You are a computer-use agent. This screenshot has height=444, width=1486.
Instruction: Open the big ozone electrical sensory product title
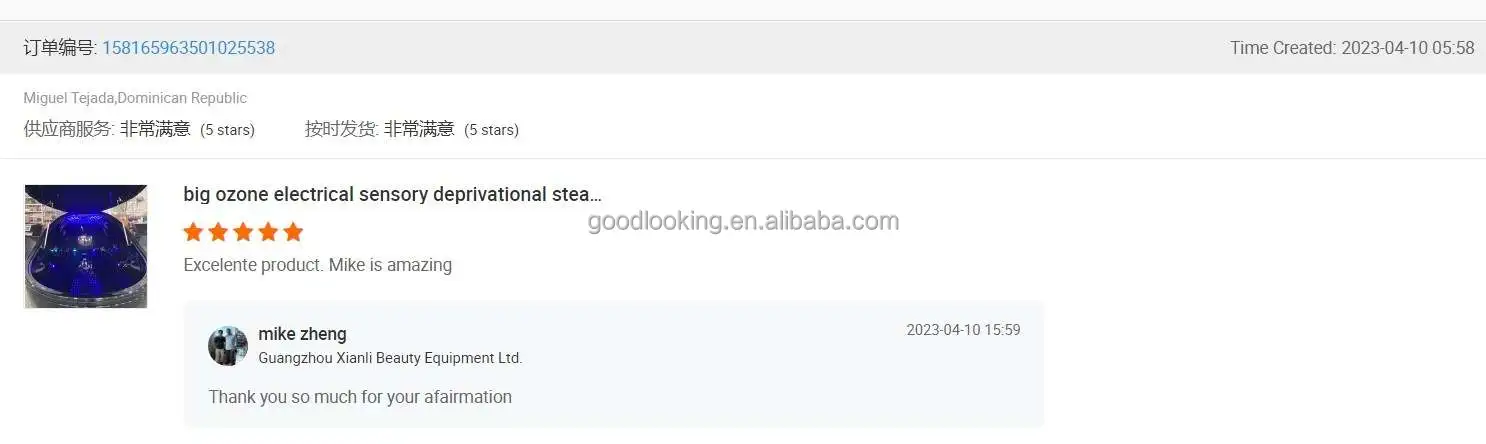(393, 194)
